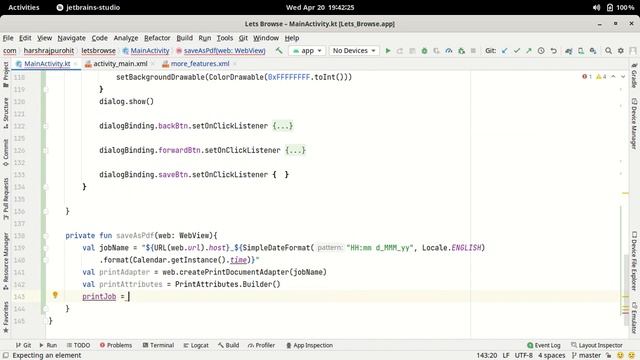
Task: Open the Project side panel
Action: tap(6, 74)
